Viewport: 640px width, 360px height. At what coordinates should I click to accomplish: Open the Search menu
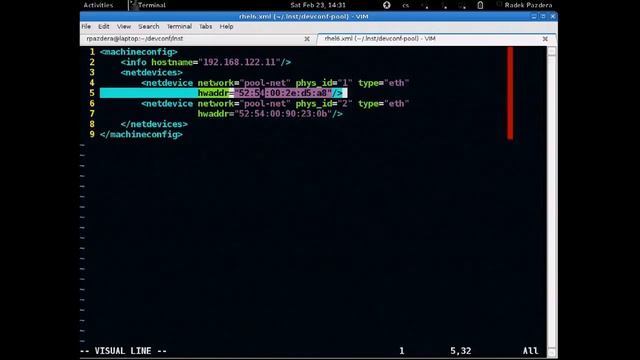coord(149,27)
